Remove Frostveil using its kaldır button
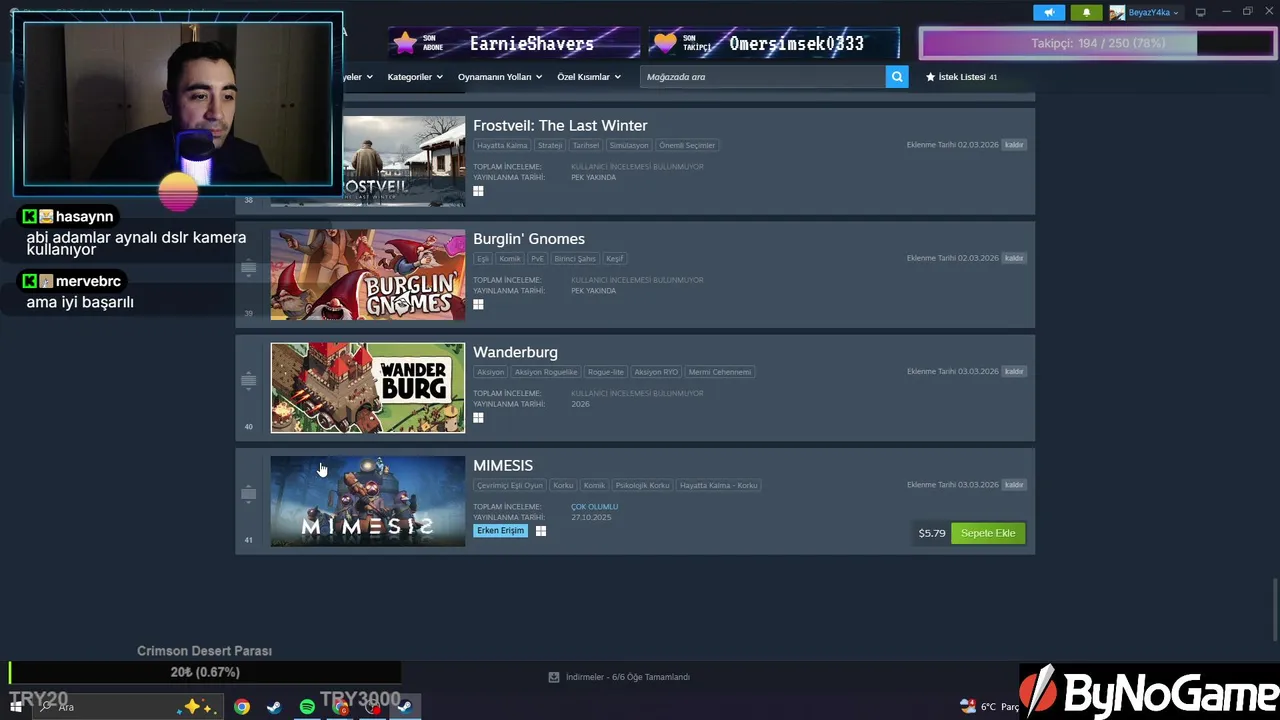This screenshot has width=1280, height=720. [1014, 145]
